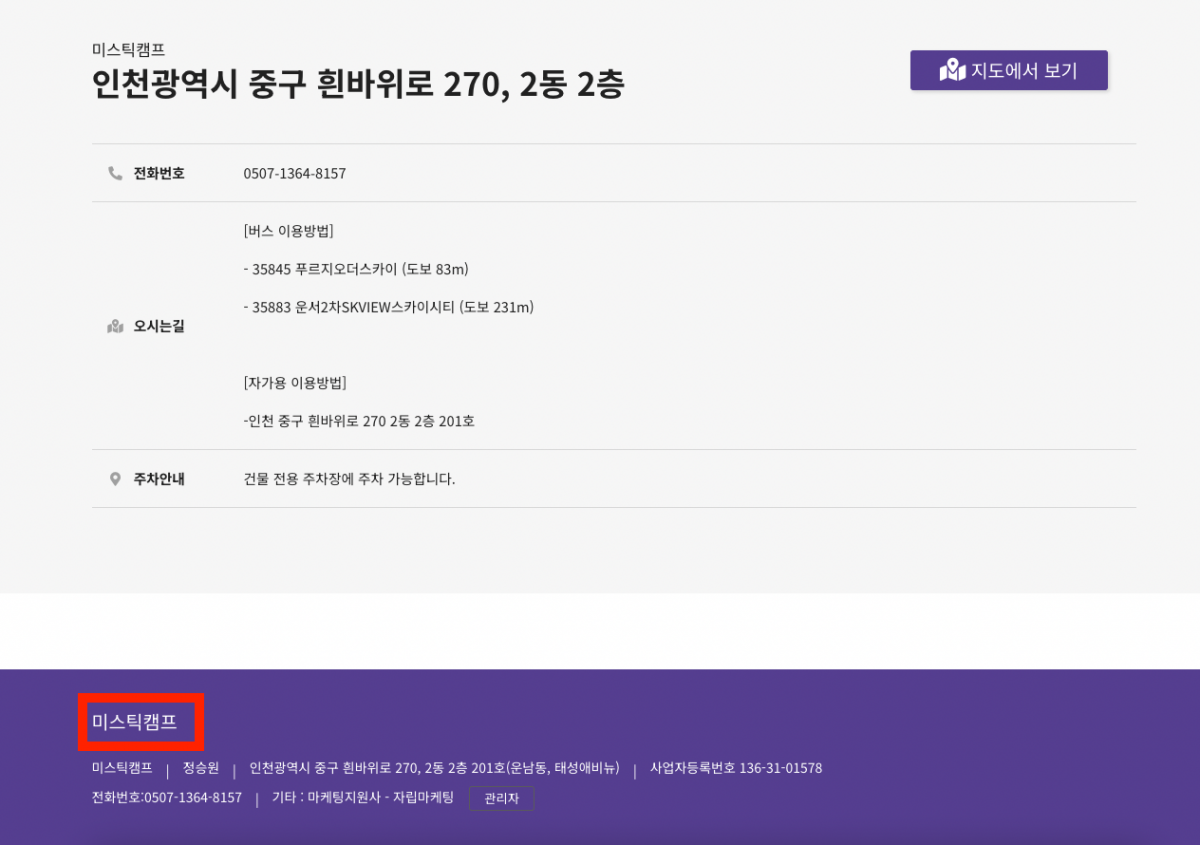The image size is (1200, 845).
Task: Click the phone icon beside 전화번호
Action: [115, 173]
